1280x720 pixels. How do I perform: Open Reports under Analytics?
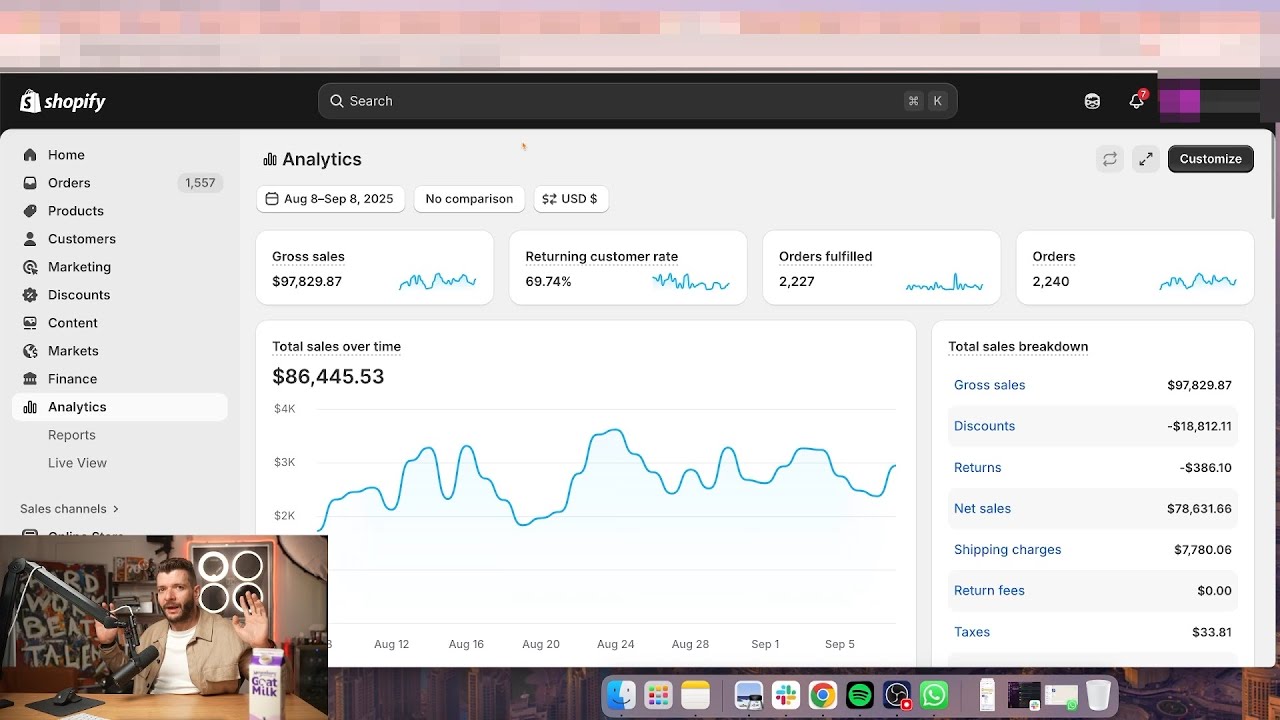72,435
